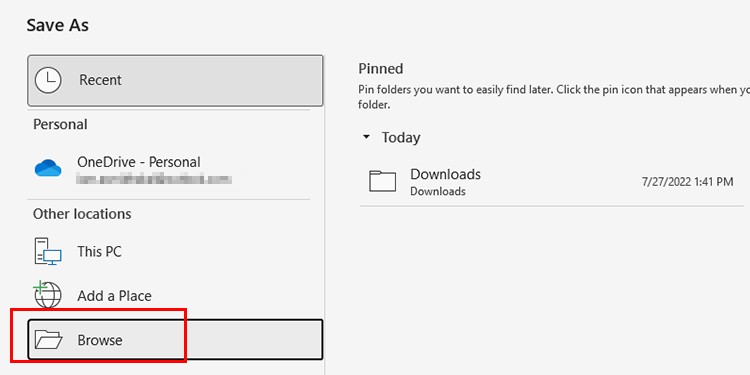Viewport: 750px width, 375px height.
Task: Collapse the Today group triangle
Action: [x=366, y=137]
